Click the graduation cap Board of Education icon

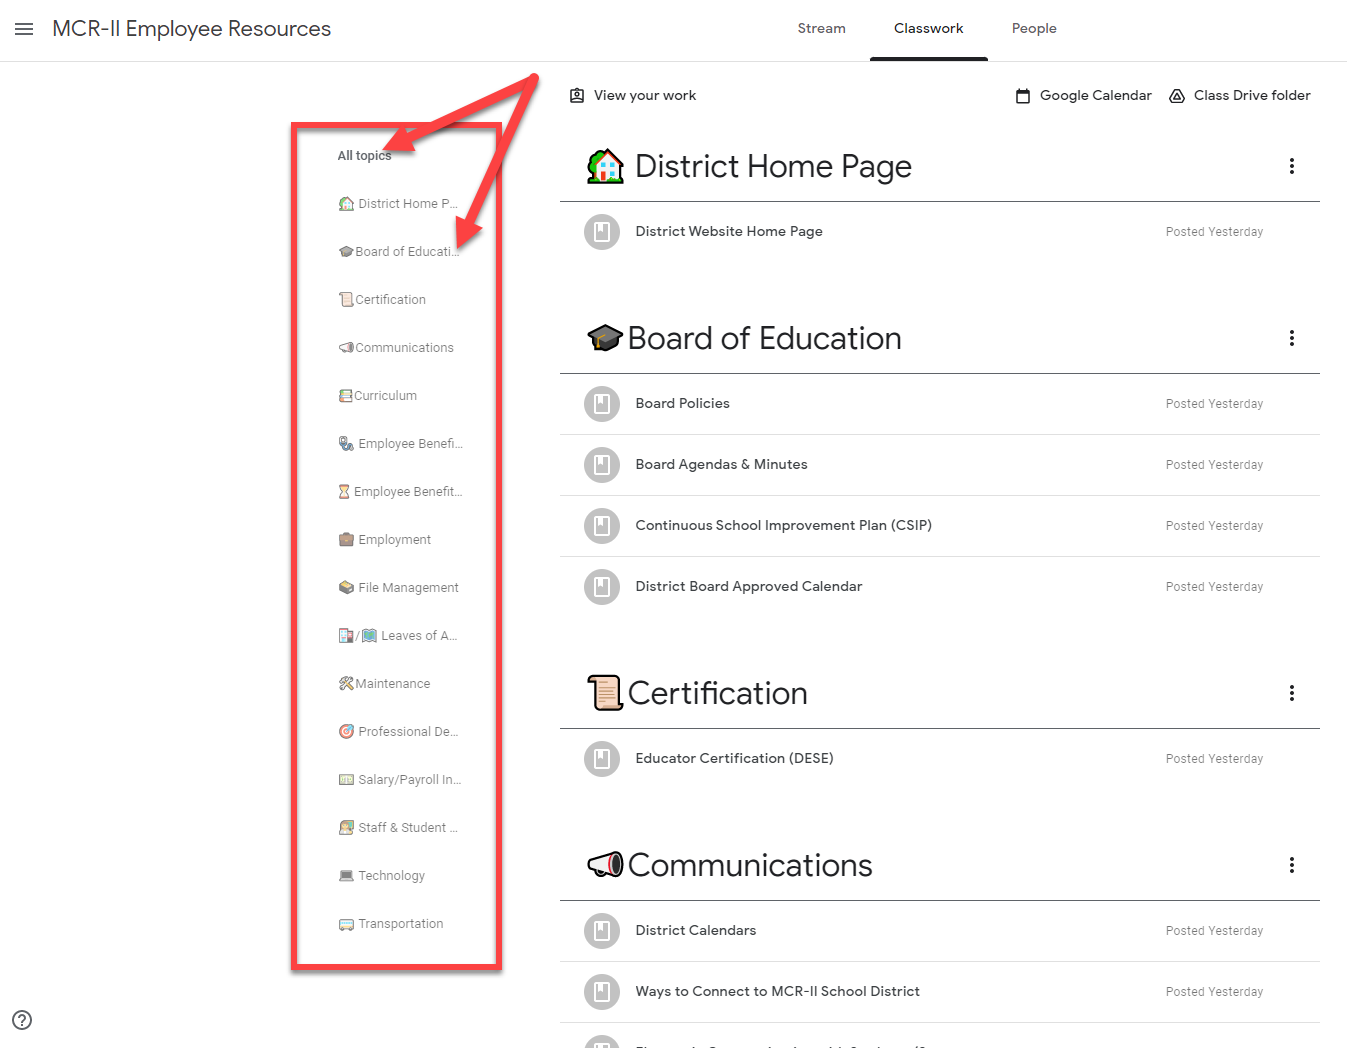pos(604,337)
